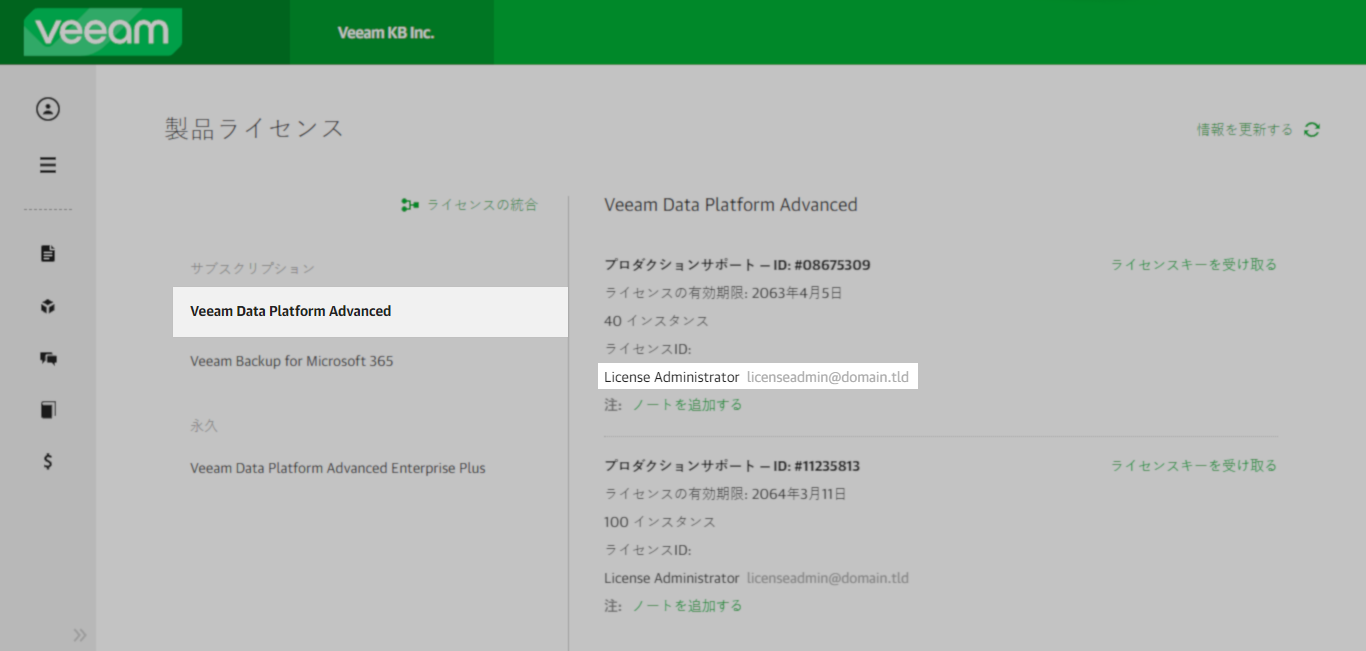Click the license merge icon

click(409, 205)
